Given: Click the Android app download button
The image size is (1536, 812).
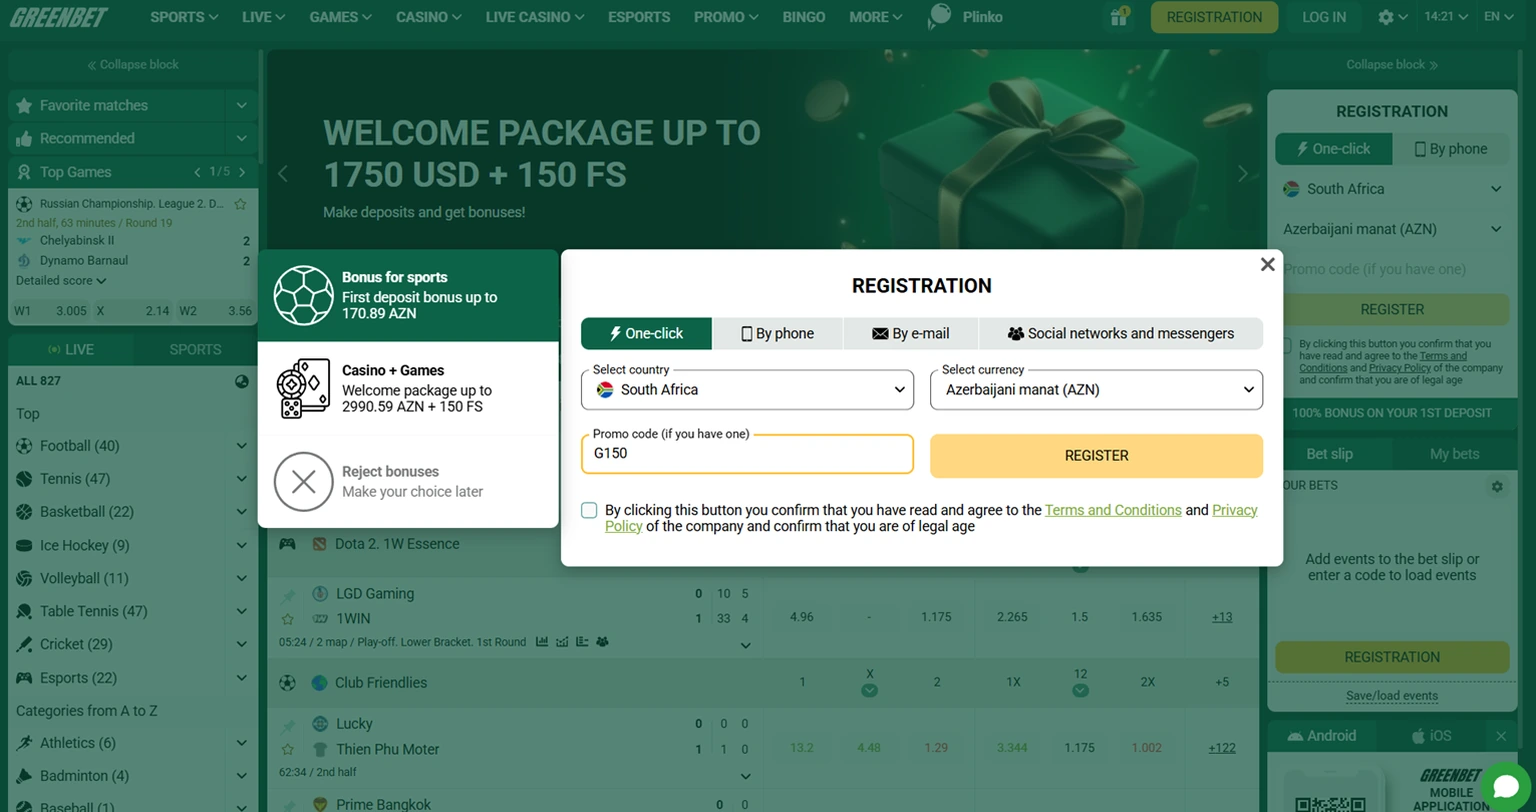Looking at the screenshot, I should [1321, 736].
